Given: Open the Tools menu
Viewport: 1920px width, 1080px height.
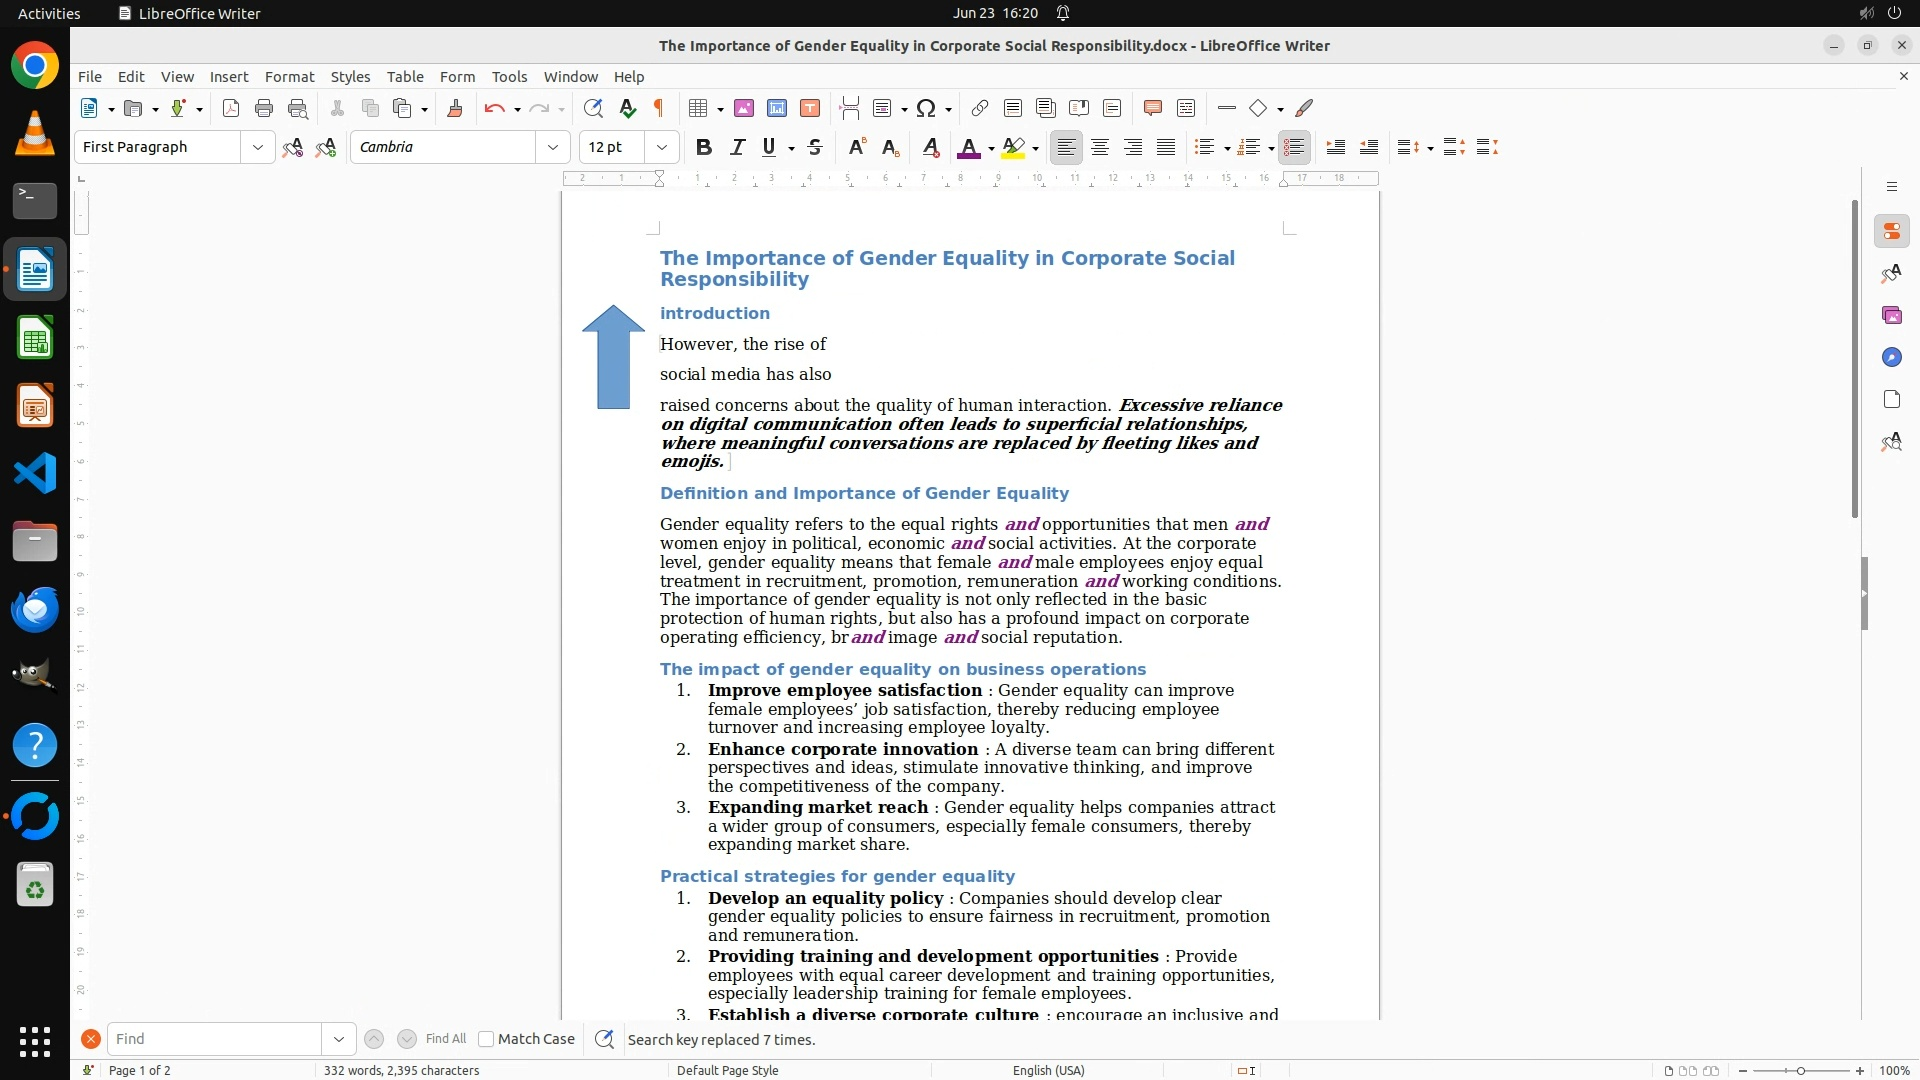Looking at the screenshot, I should [509, 77].
